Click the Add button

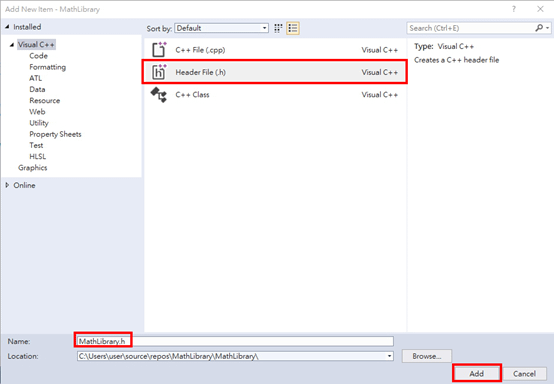(x=477, y=373)
